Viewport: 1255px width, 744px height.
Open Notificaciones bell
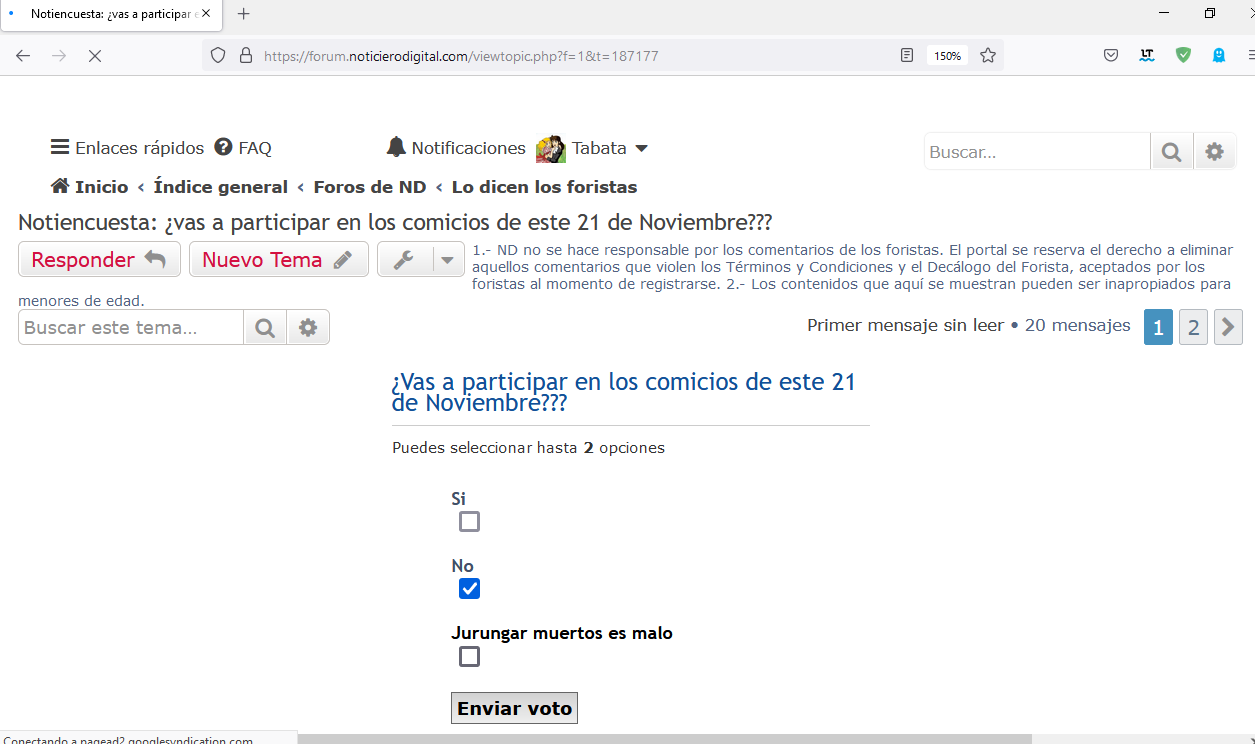[x=456, y=148]
